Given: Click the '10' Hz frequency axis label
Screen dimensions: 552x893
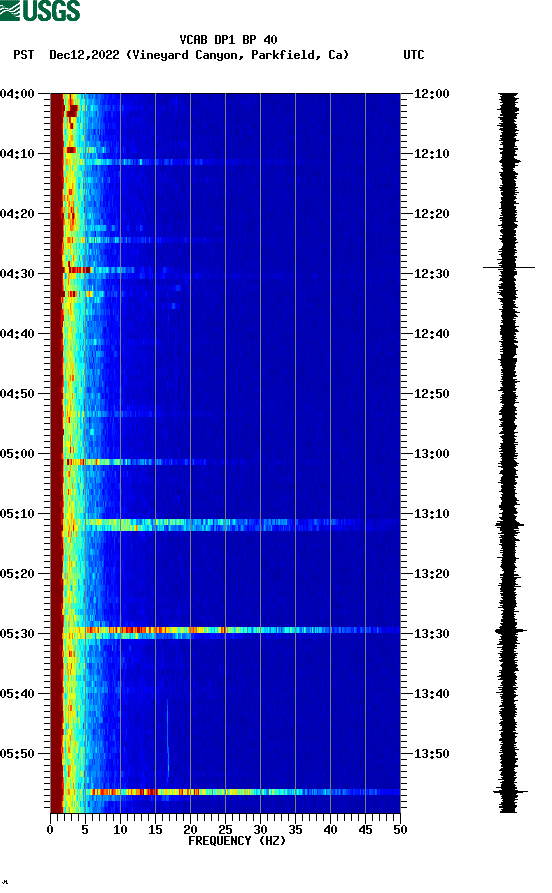Looking at the screenshot, I should 120,830.
